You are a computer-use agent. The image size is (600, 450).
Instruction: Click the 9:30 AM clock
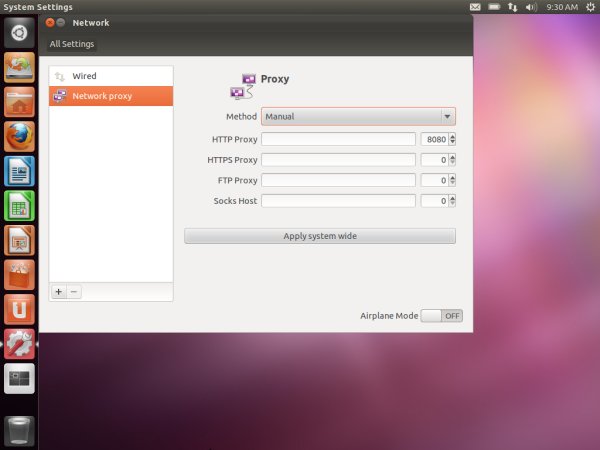point(562,7)
